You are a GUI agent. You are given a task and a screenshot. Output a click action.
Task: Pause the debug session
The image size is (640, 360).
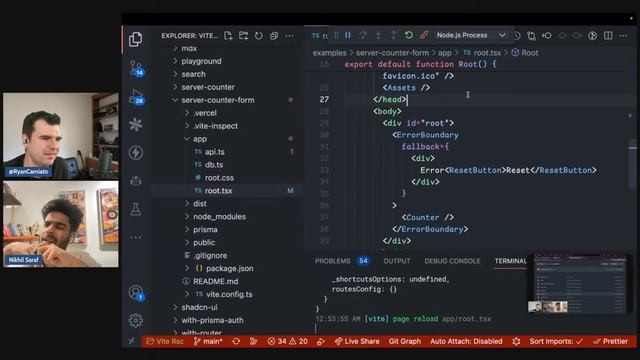348,36
